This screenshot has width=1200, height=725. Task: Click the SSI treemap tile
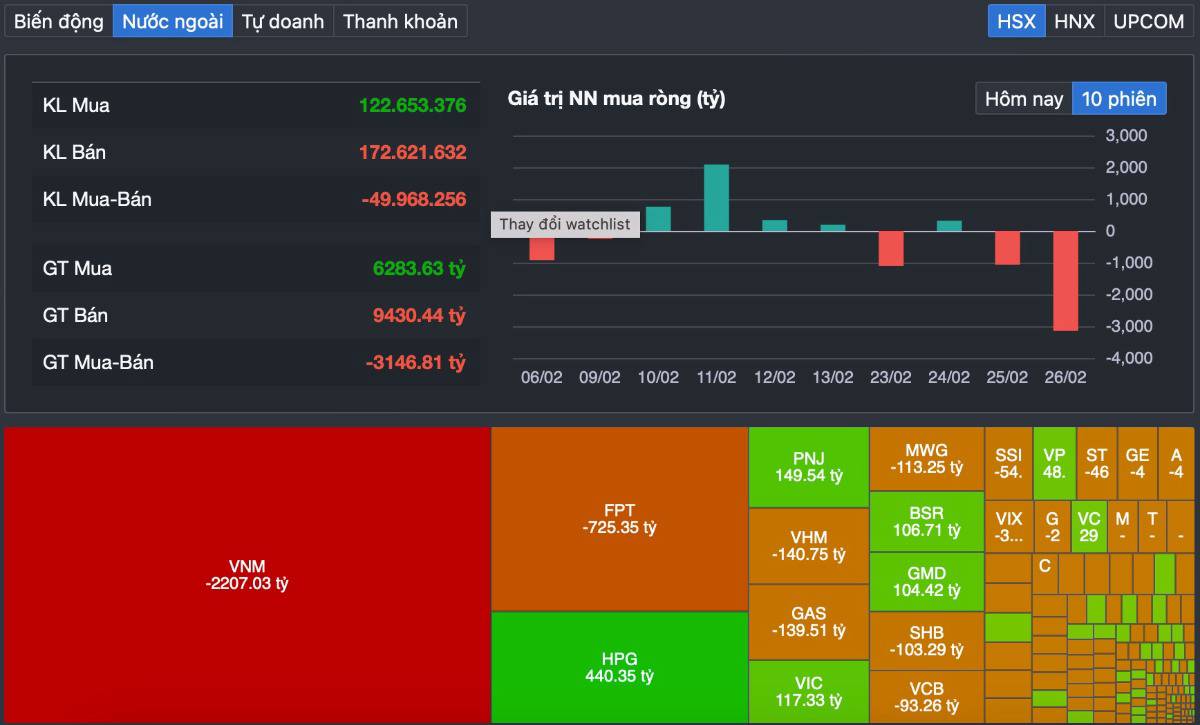click(x=1008, y=463)
